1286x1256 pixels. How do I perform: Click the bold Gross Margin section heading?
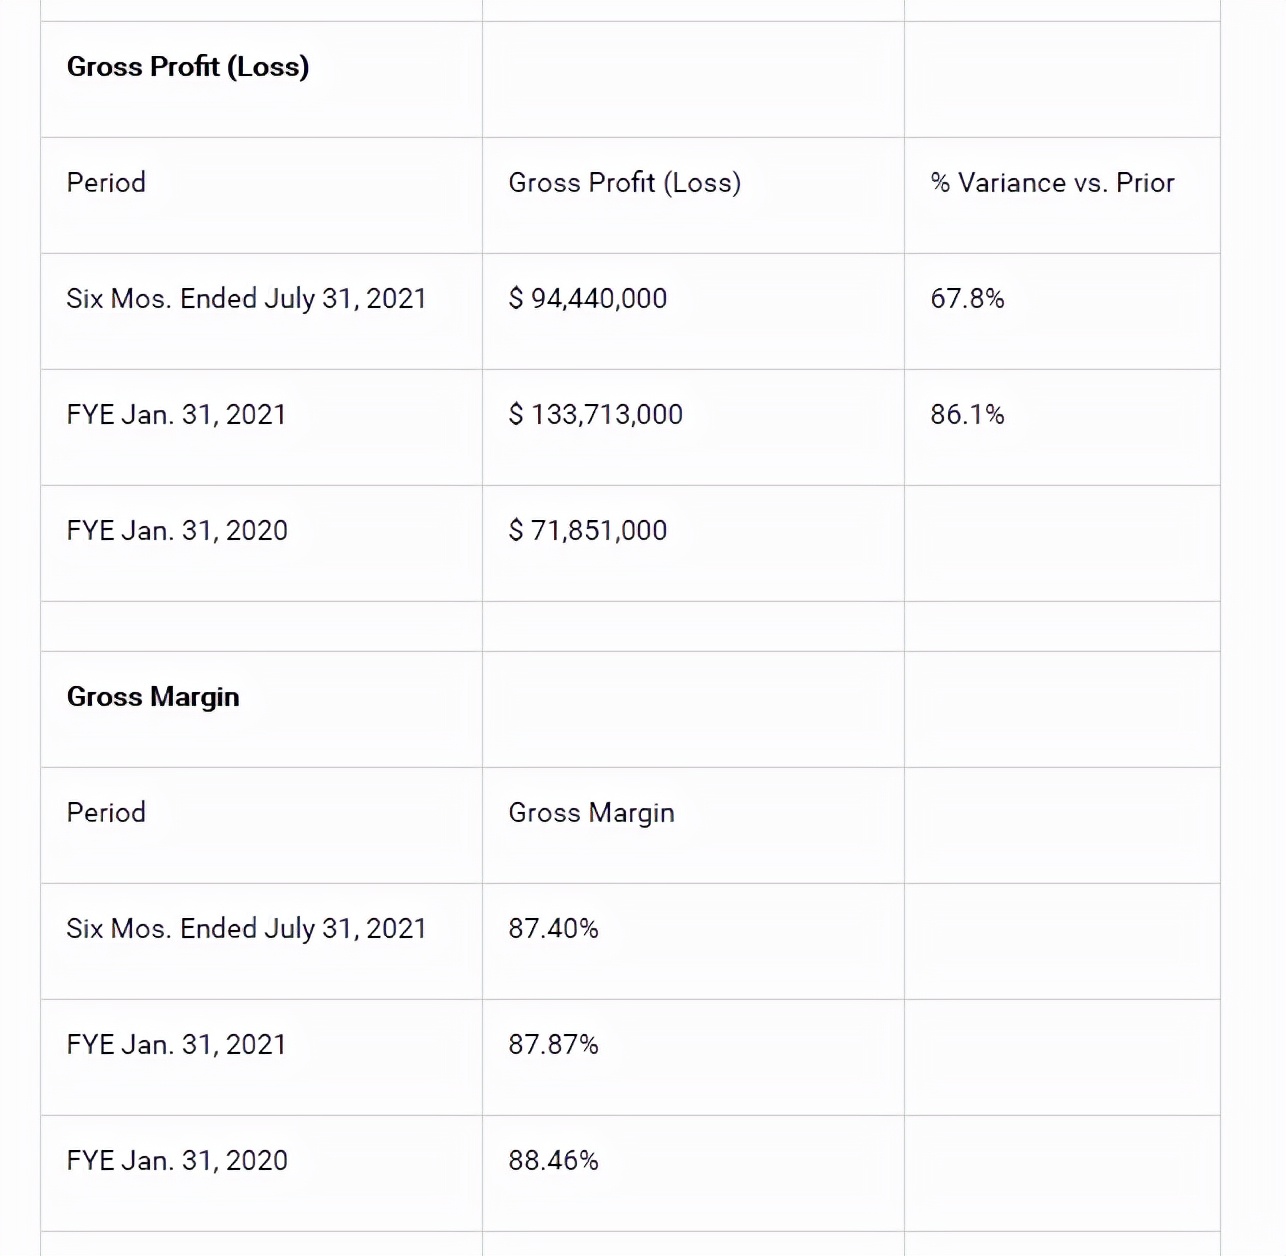[x=153, y=697]
